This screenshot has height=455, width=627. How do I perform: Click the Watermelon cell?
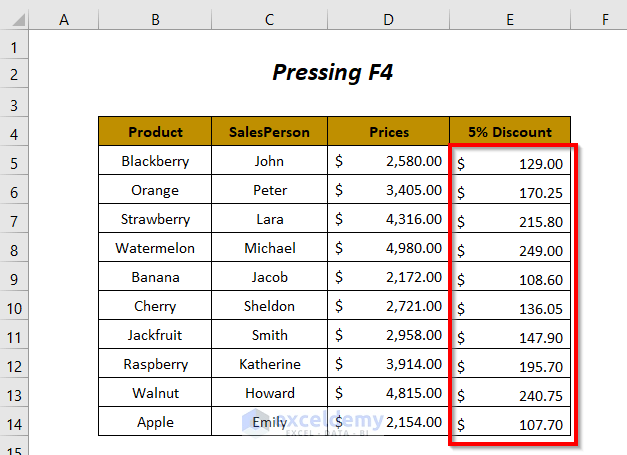click(155, 248)
